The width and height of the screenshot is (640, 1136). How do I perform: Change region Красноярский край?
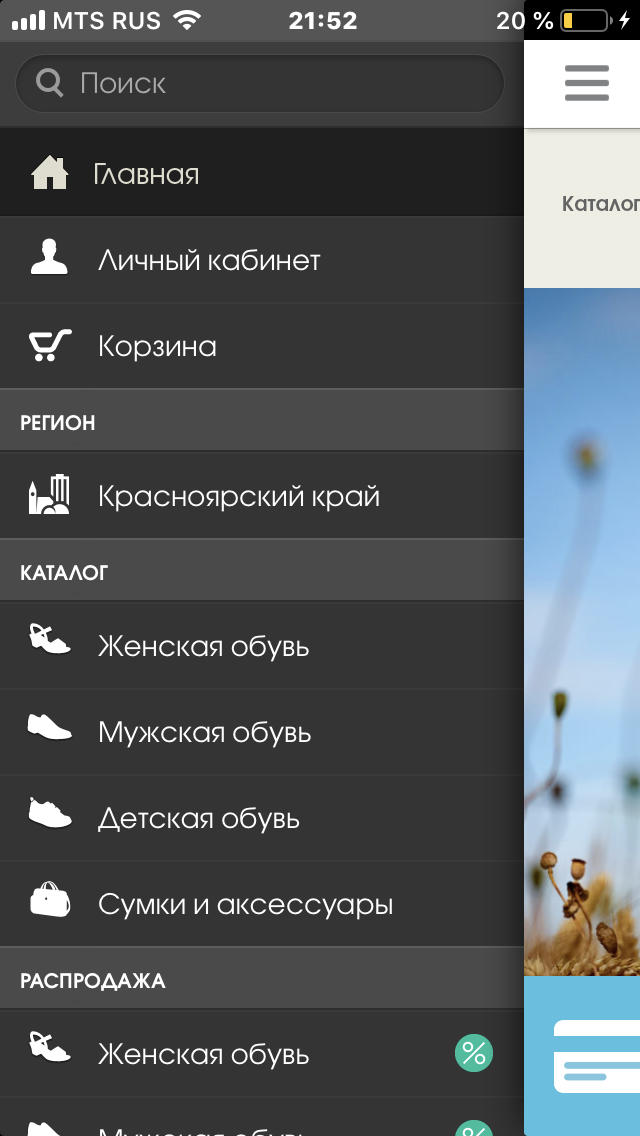(x=239, y=496)
